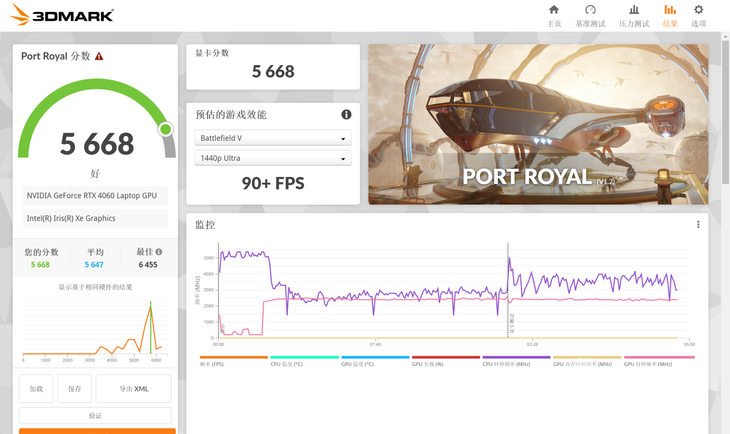Go to the 主页 home tab

point(554,16)
